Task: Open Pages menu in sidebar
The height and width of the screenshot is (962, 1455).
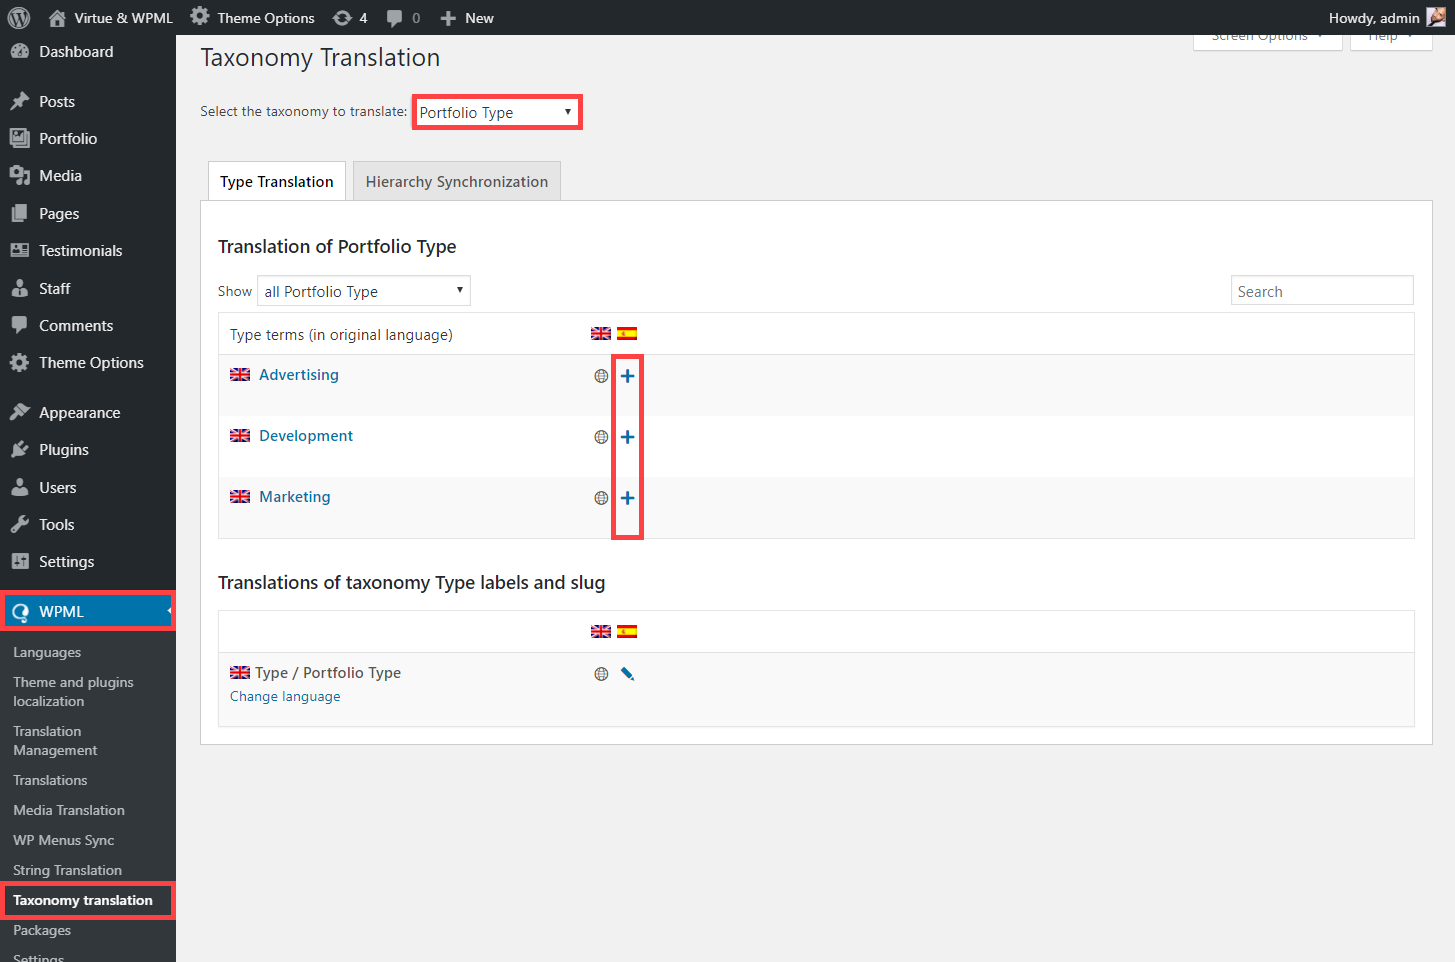Action: coord(88,214)
